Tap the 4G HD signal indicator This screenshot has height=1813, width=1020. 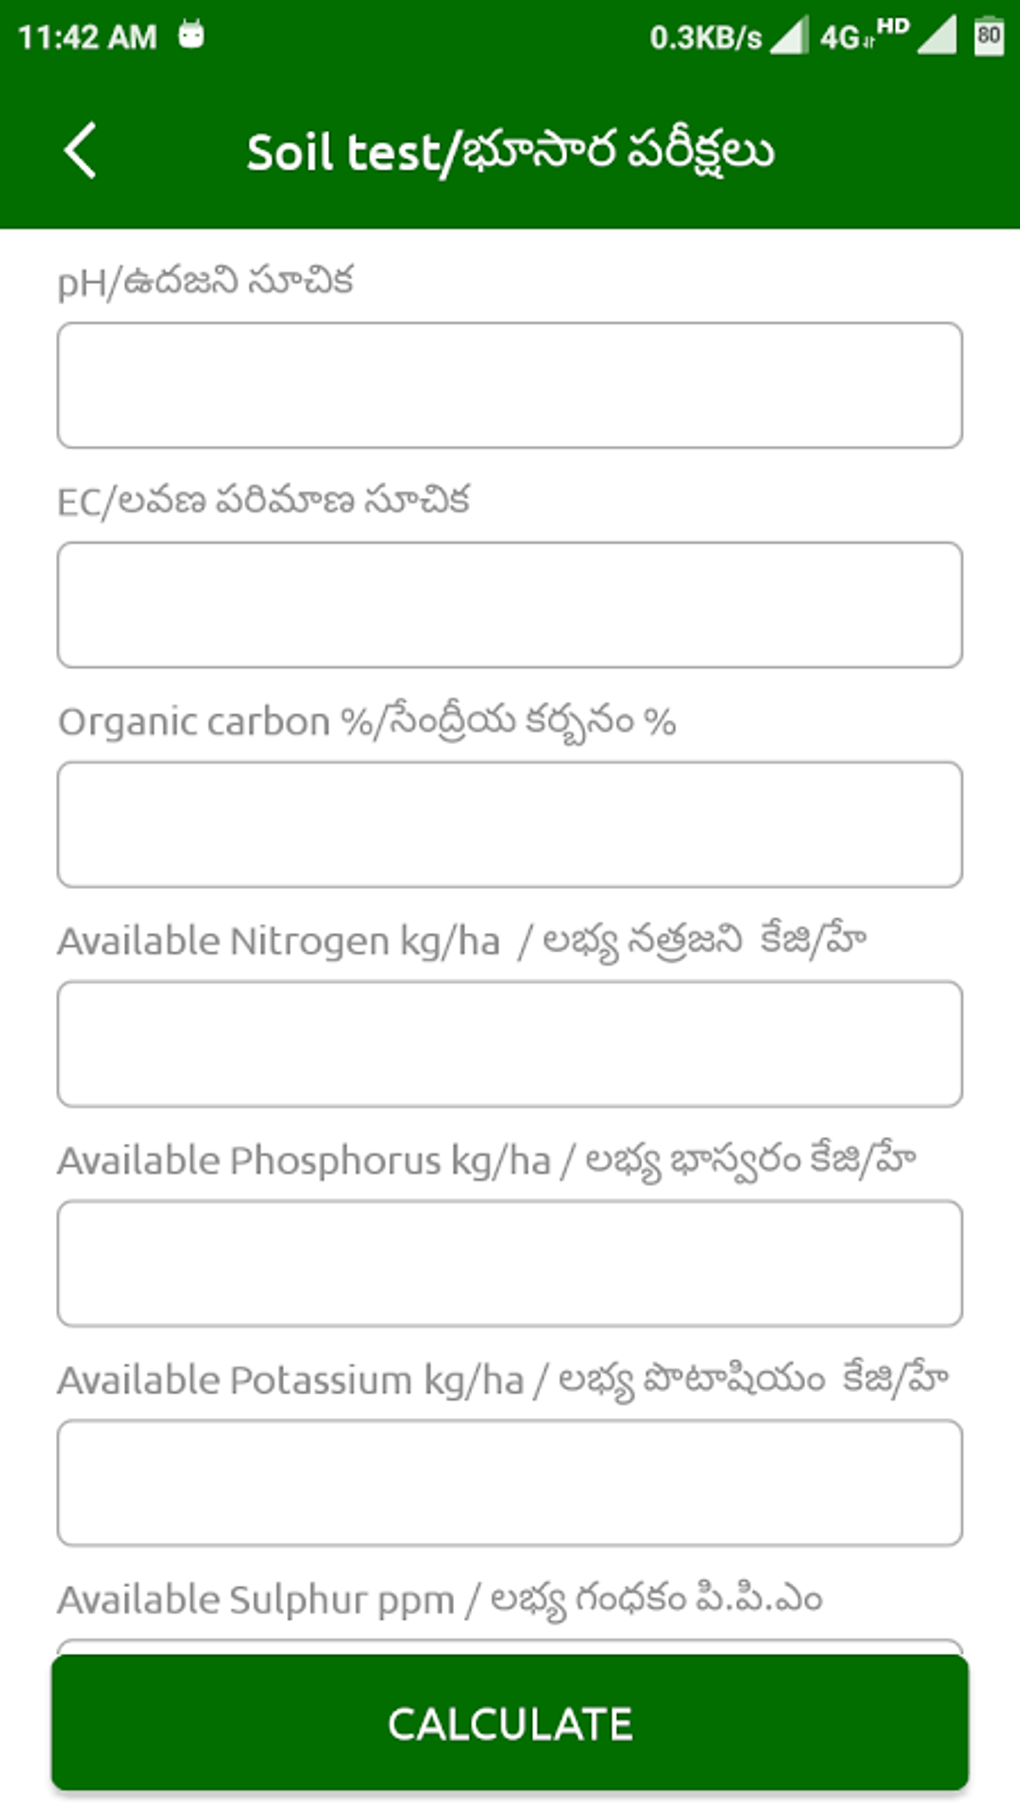click(864, 36)
